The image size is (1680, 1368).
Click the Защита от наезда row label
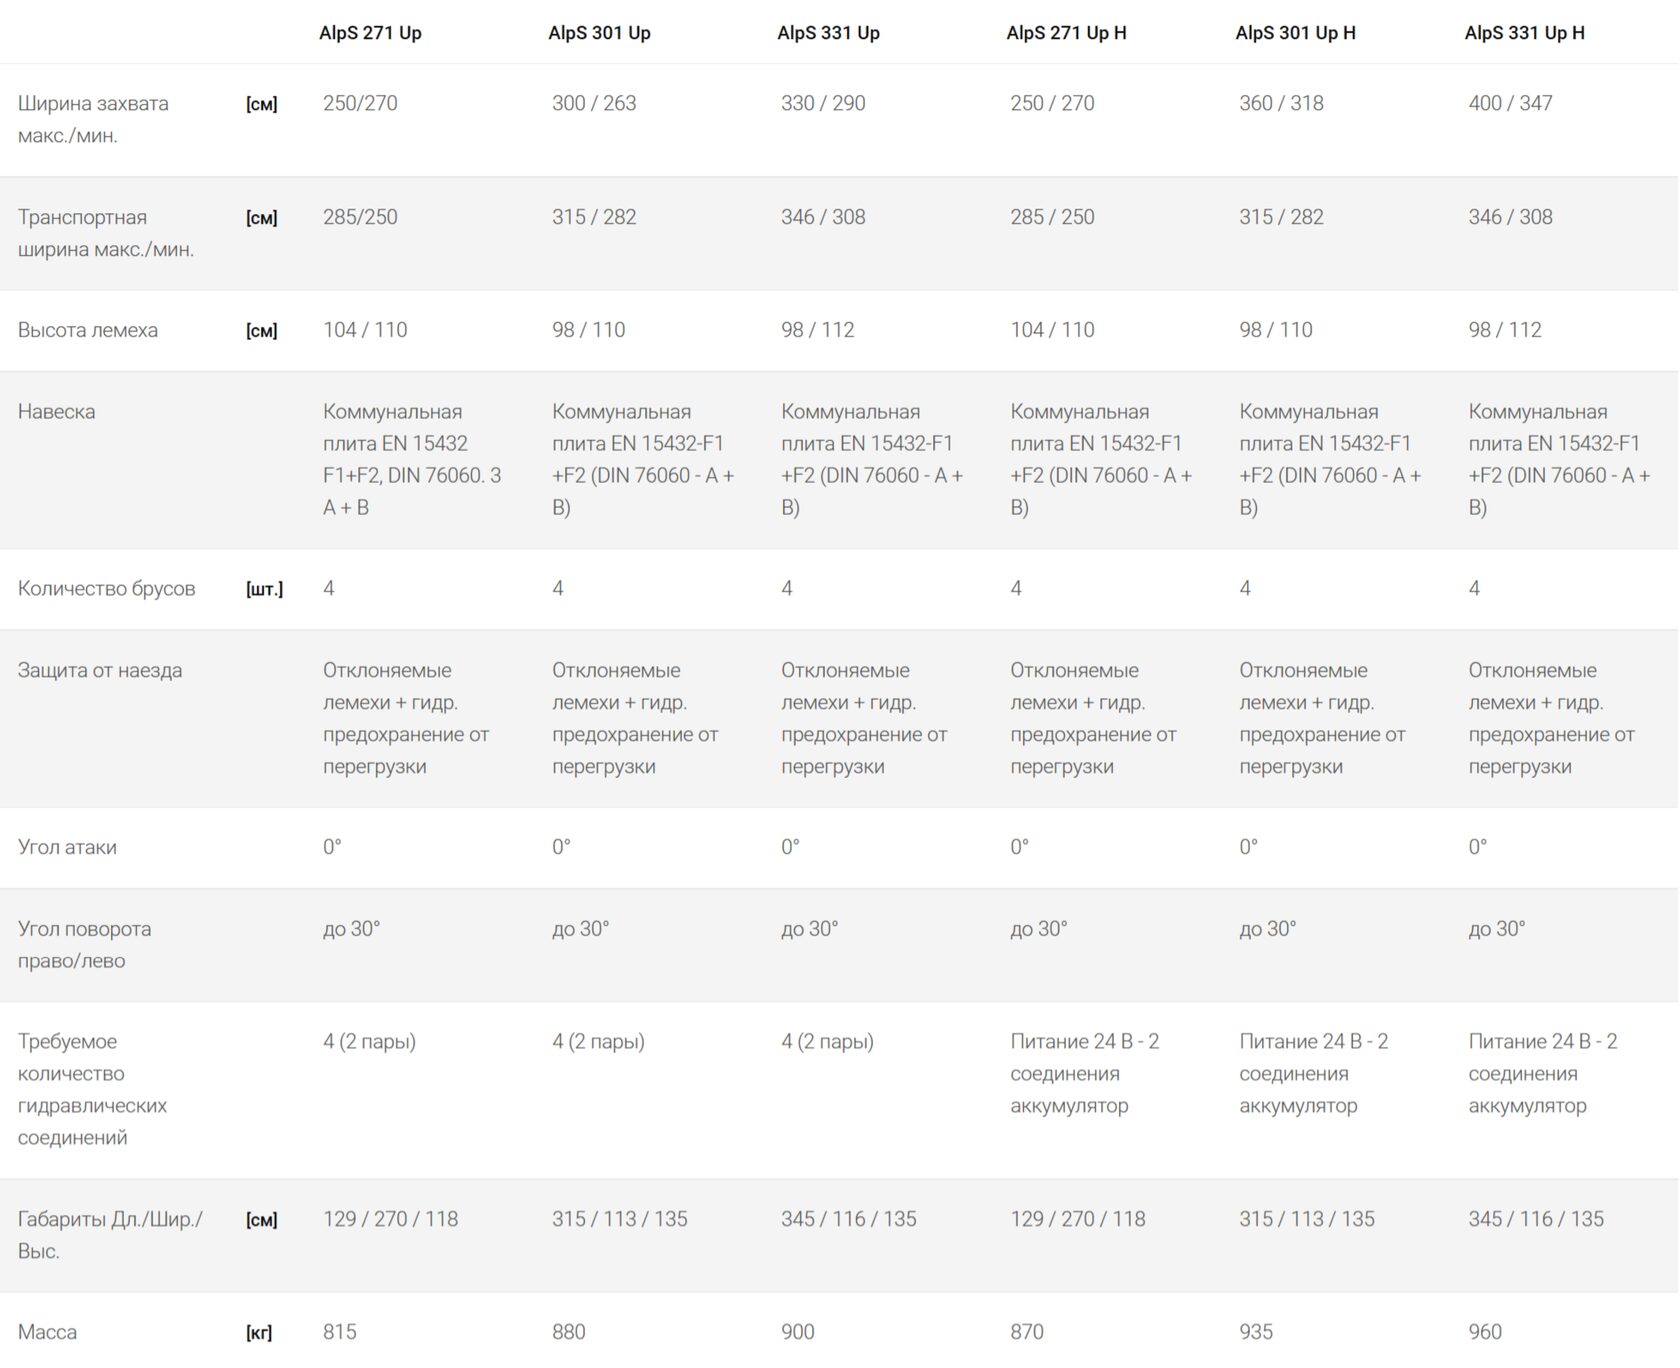tap(100, 670)
